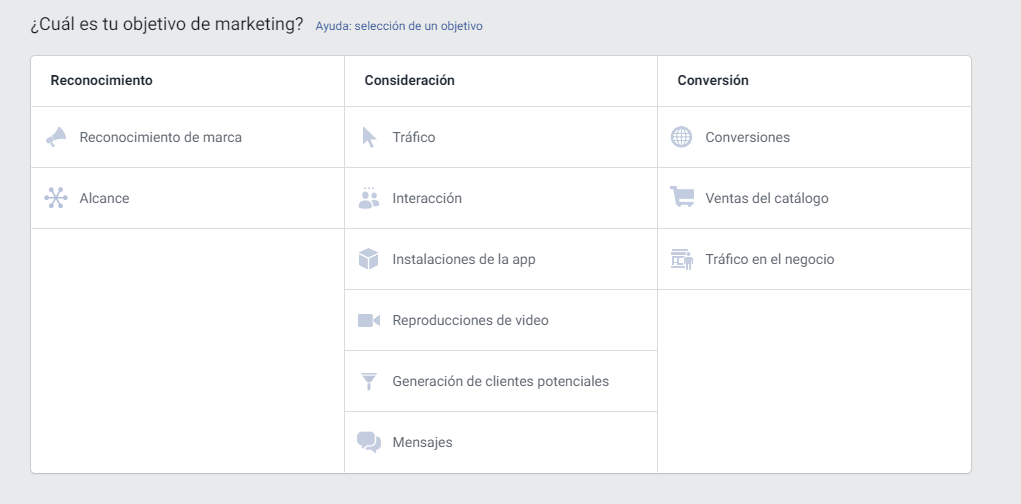Select the Instalaciones de la app label
The height and width of the screenshot is (504, 1021).
tap(464, 259)
